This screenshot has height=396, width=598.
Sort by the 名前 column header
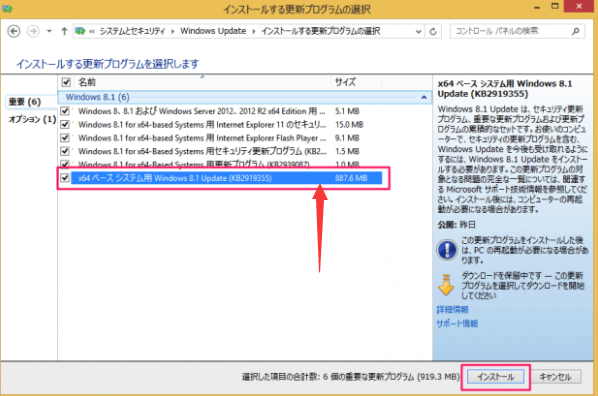(87, 82)
